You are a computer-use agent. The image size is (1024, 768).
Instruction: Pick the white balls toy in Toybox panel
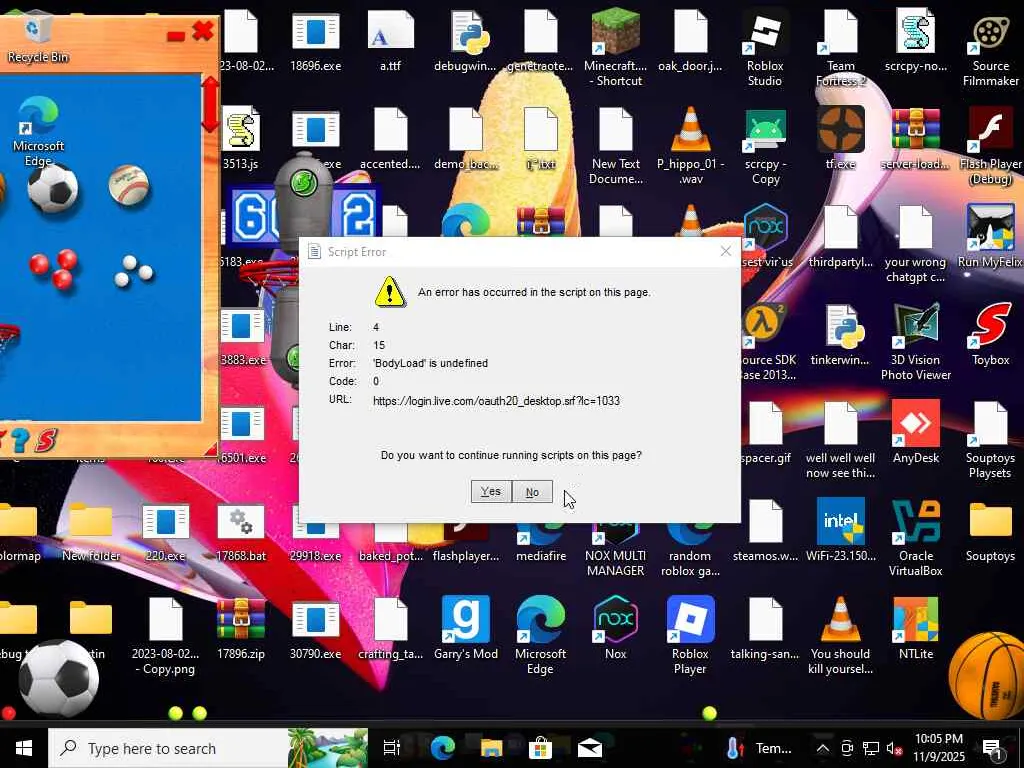133,272
